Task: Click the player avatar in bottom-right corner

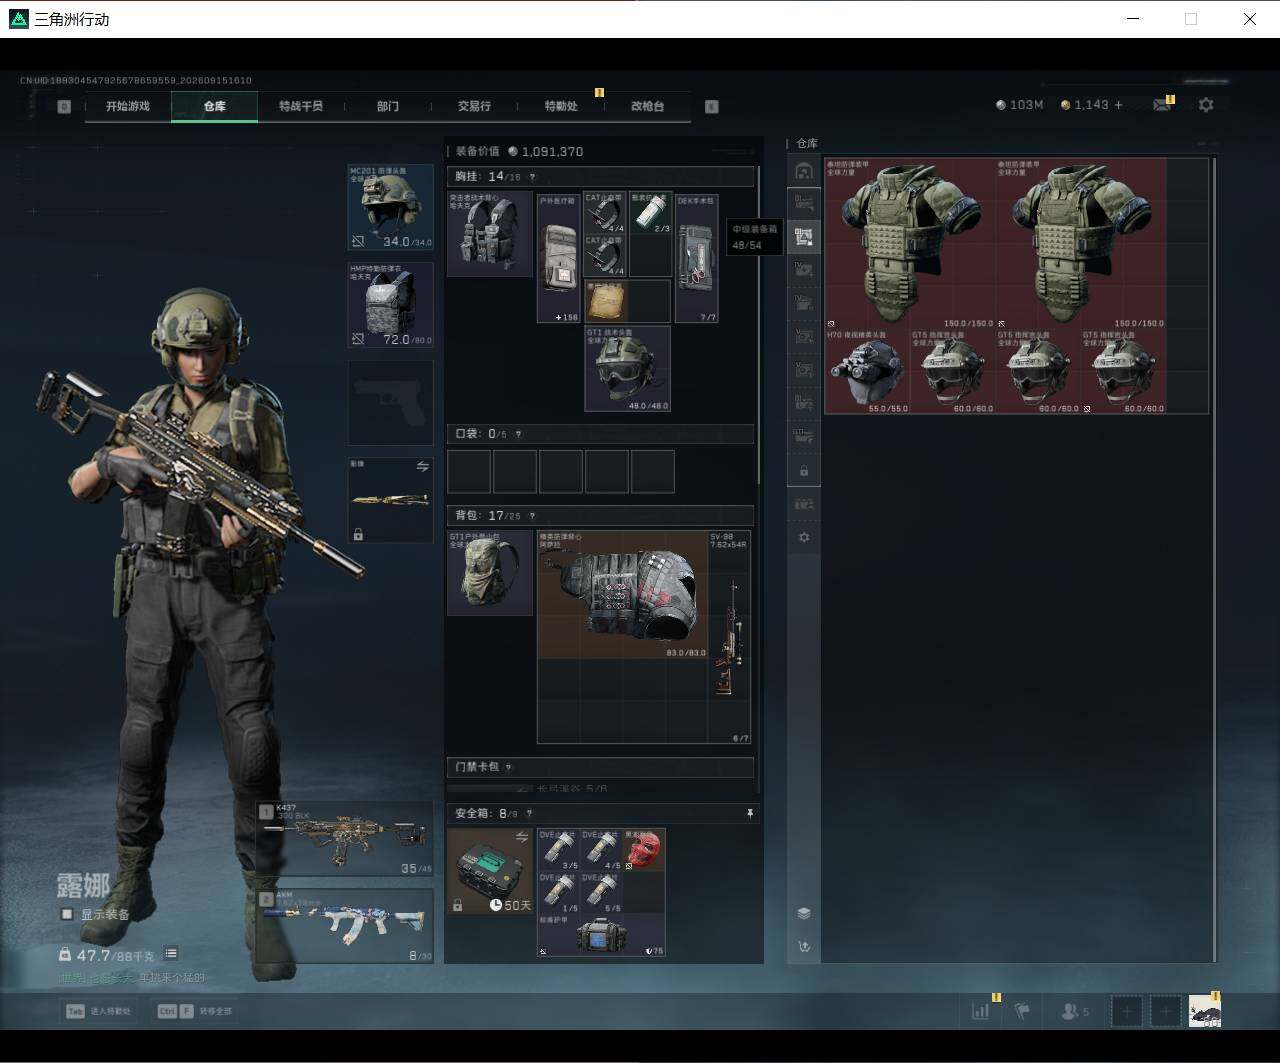Action: (x=1205, y=1011)
